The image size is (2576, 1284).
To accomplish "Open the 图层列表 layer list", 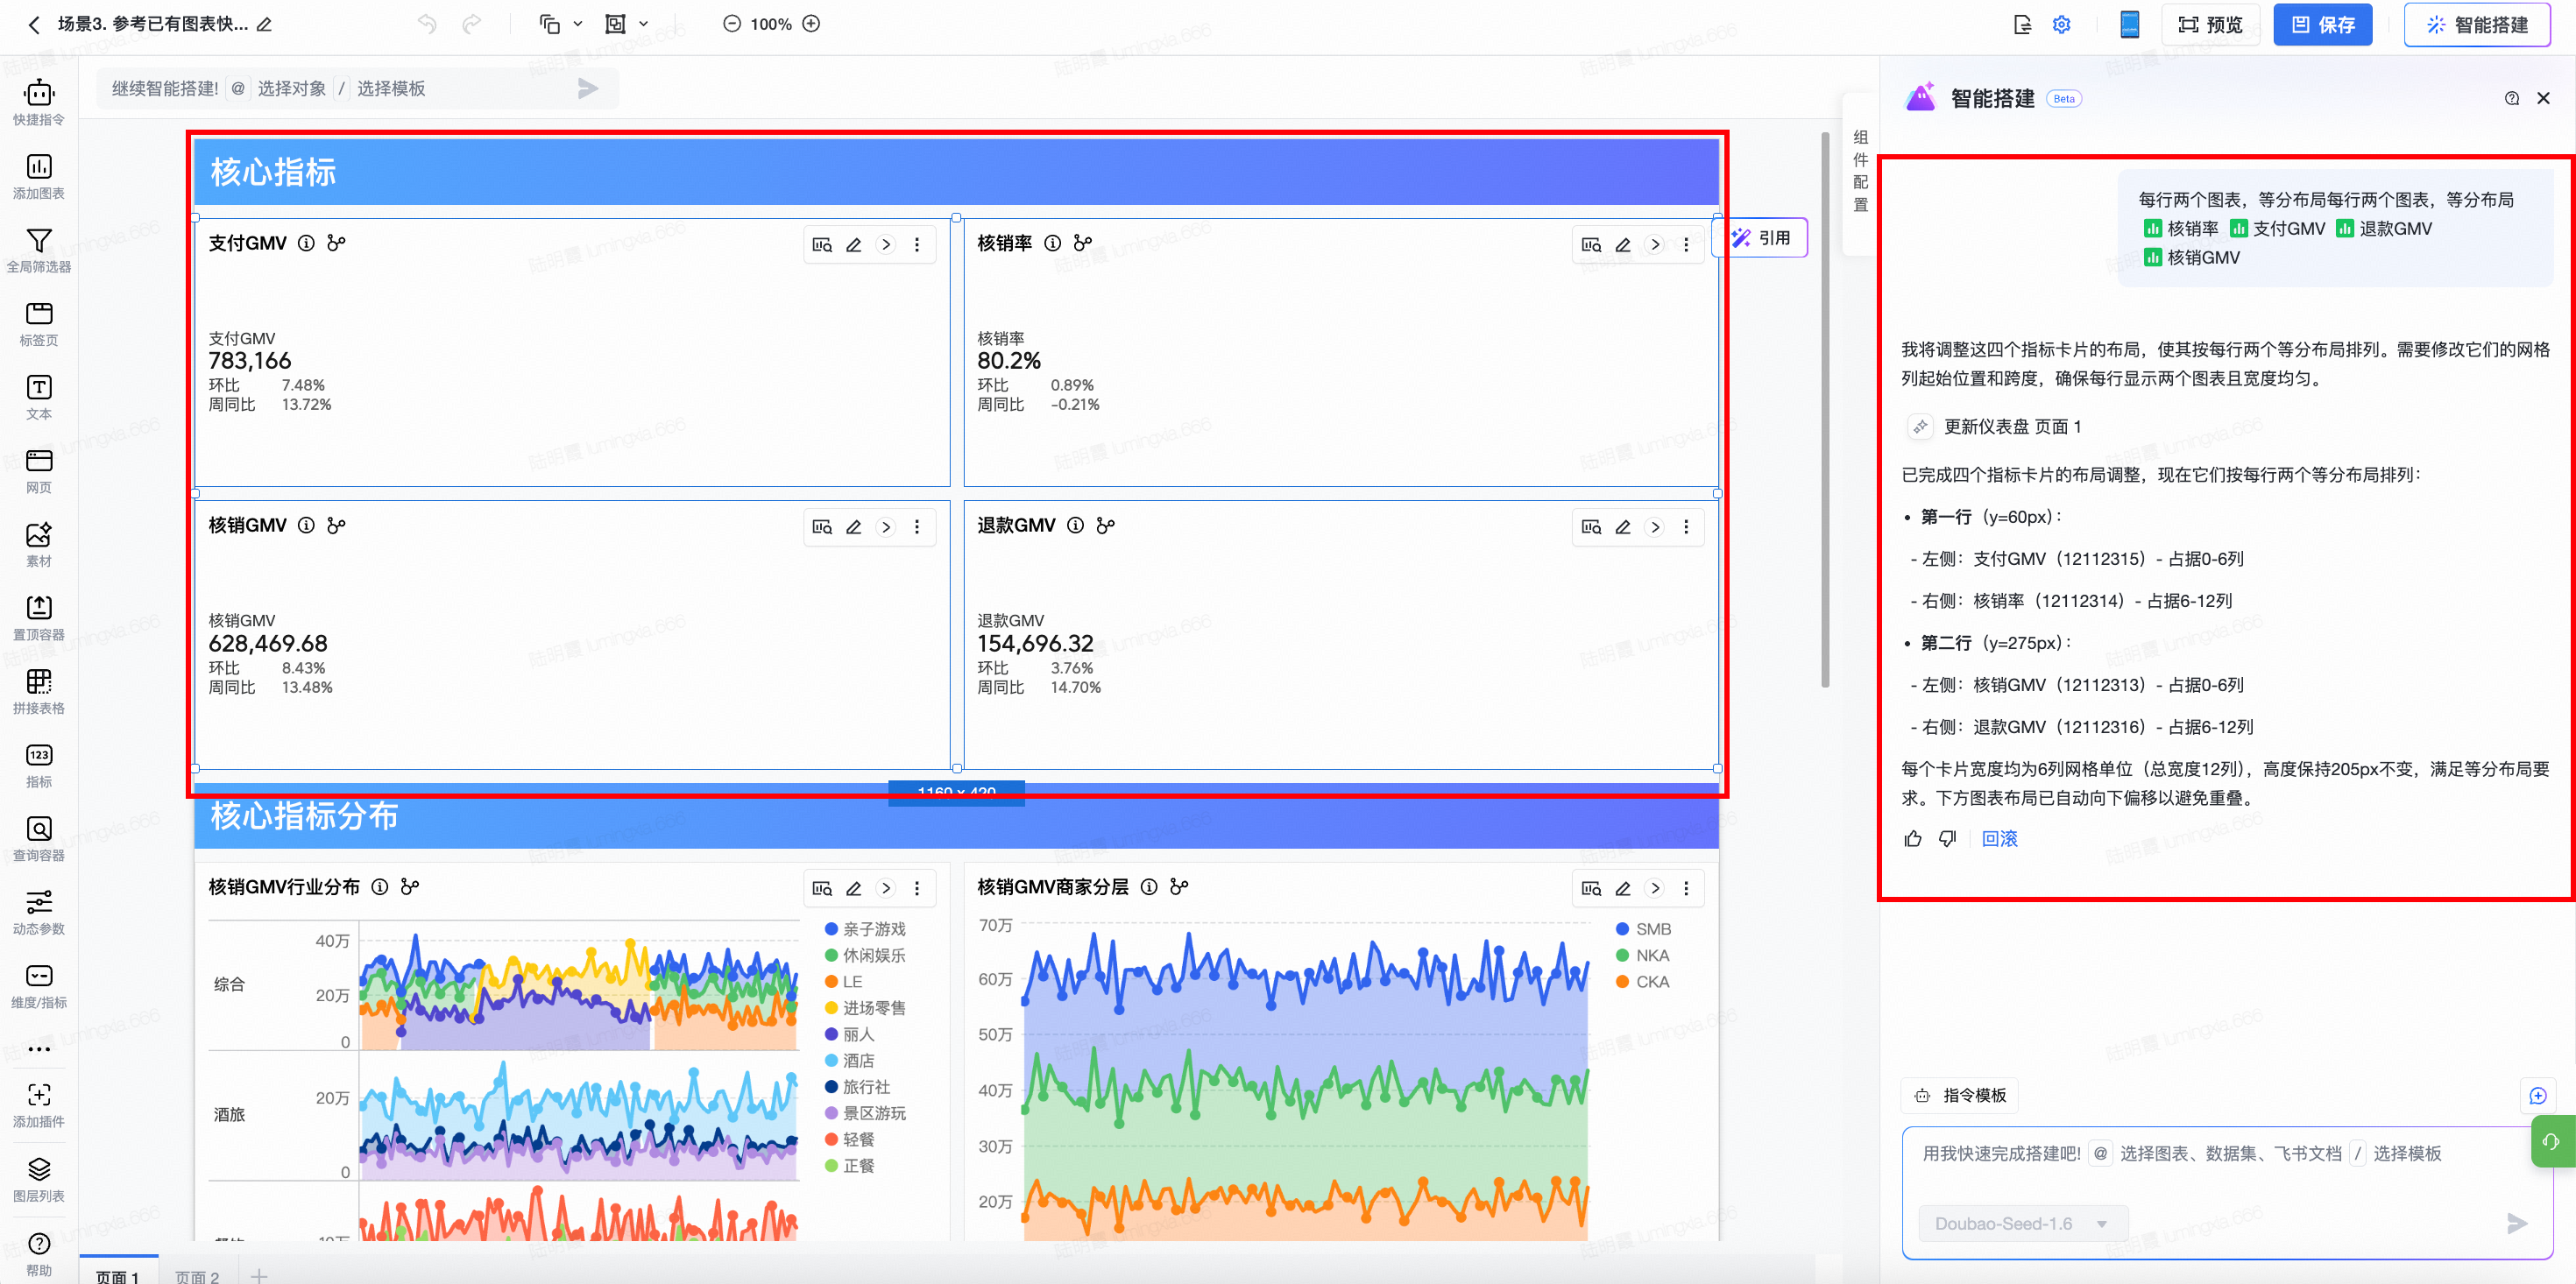I will 38,1178.
